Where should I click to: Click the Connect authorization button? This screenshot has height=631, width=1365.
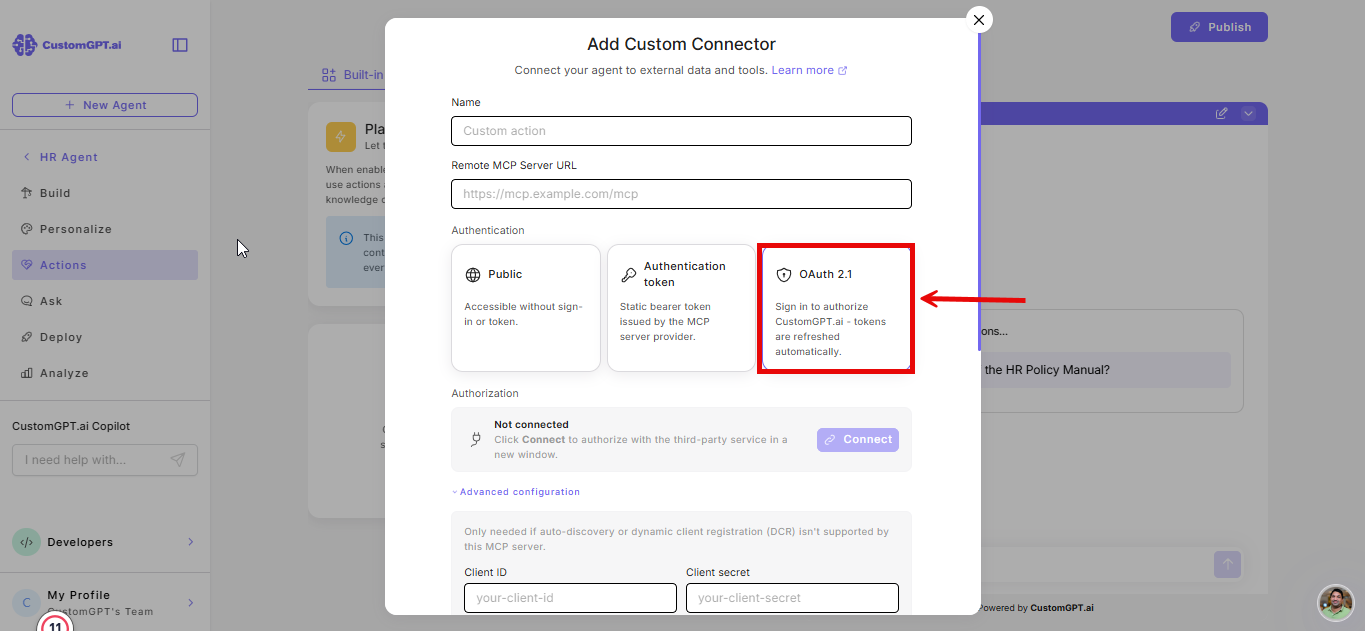point(858,440)
